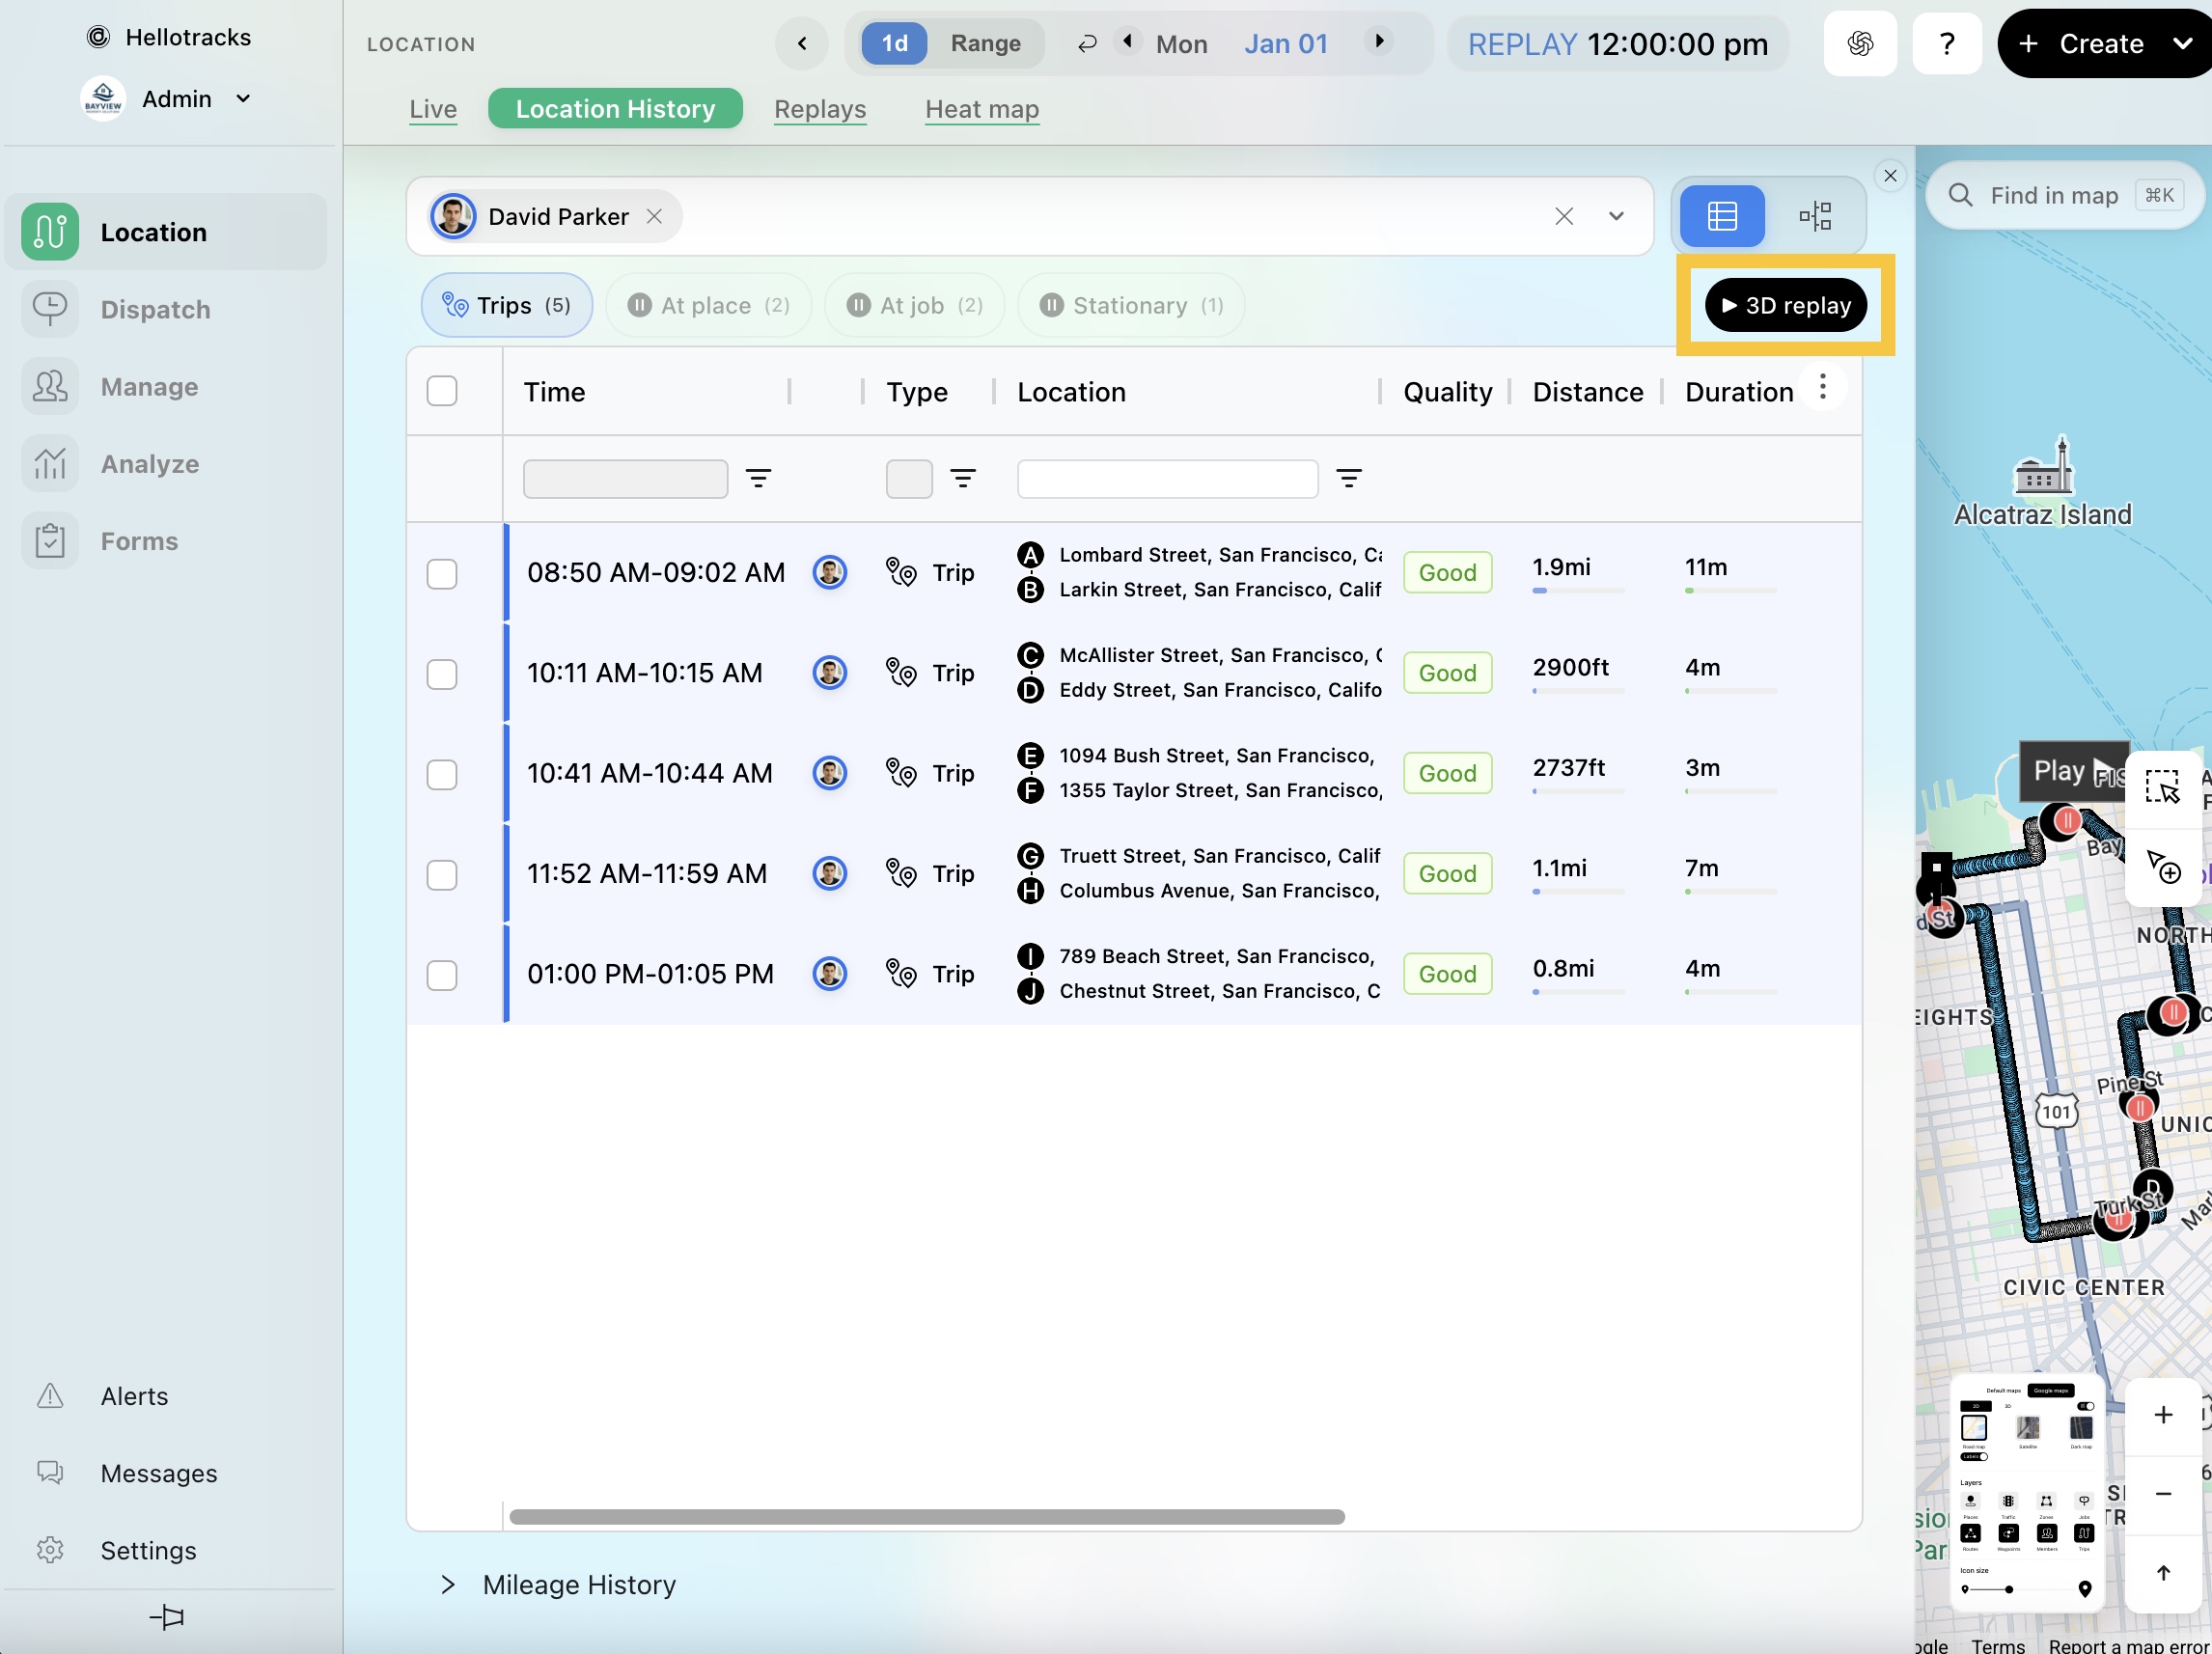This screenshot has width=2212, height=1654.
Task: Switch to the Heat map tab
Action: pyautogui.click(x=982, y=108)
